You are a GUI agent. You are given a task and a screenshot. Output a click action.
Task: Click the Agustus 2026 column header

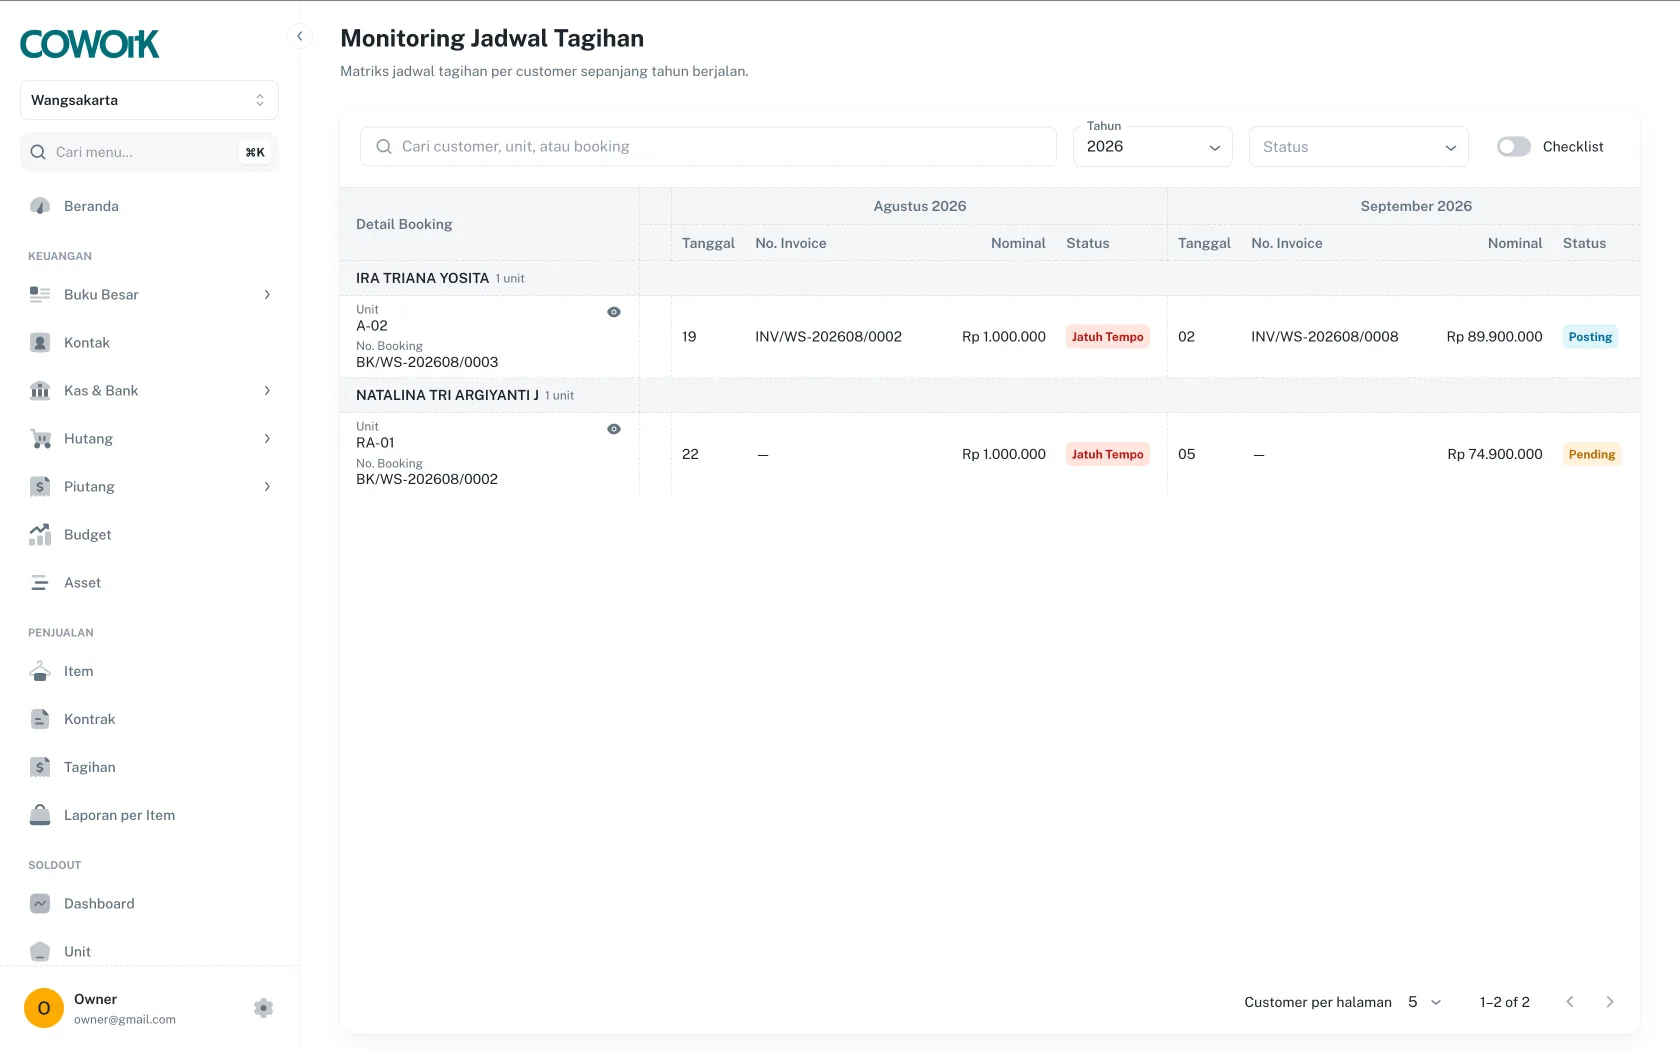tap(920, 206)
